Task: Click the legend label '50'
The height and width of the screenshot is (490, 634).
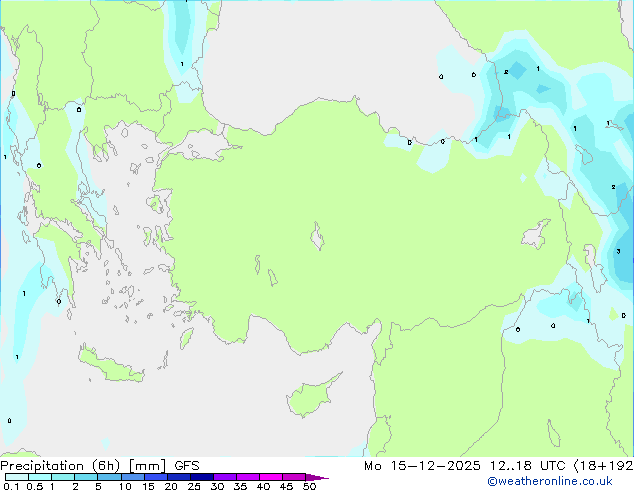Action: pyautogui.click(x=309, y=486)
